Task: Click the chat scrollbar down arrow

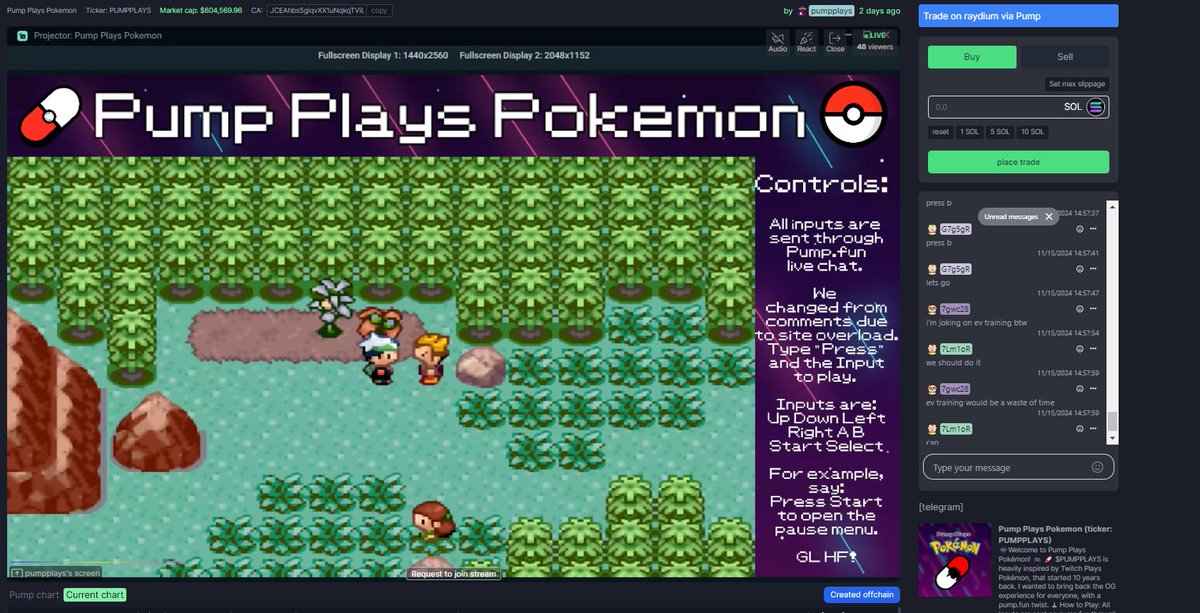Action: (x=1112, y=440)
